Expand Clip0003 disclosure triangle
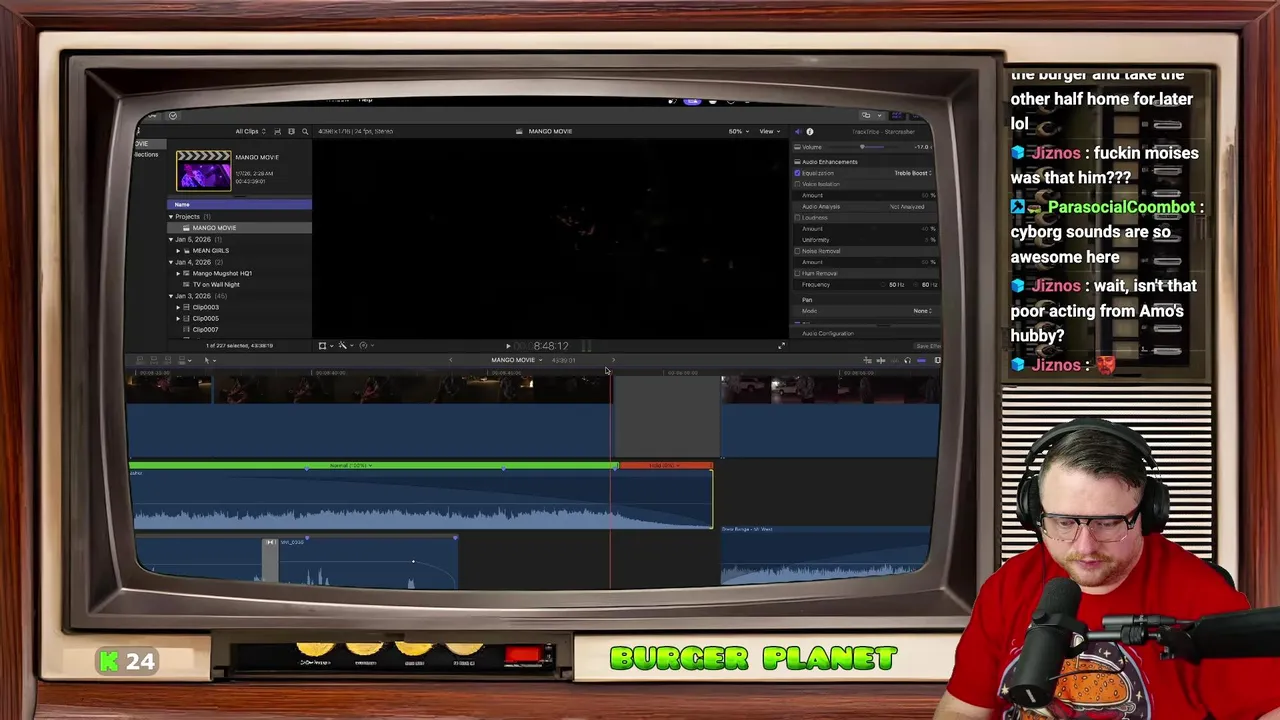The width and height of the screenshot is (1280, 720). 178,307
